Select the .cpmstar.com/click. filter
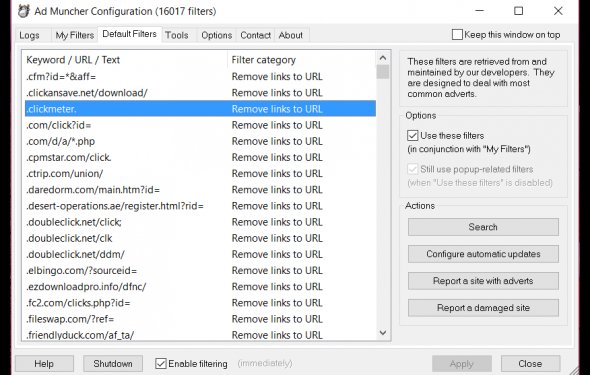Image resolution: width=590 pixels, height=375 pixels. (200, 158)
